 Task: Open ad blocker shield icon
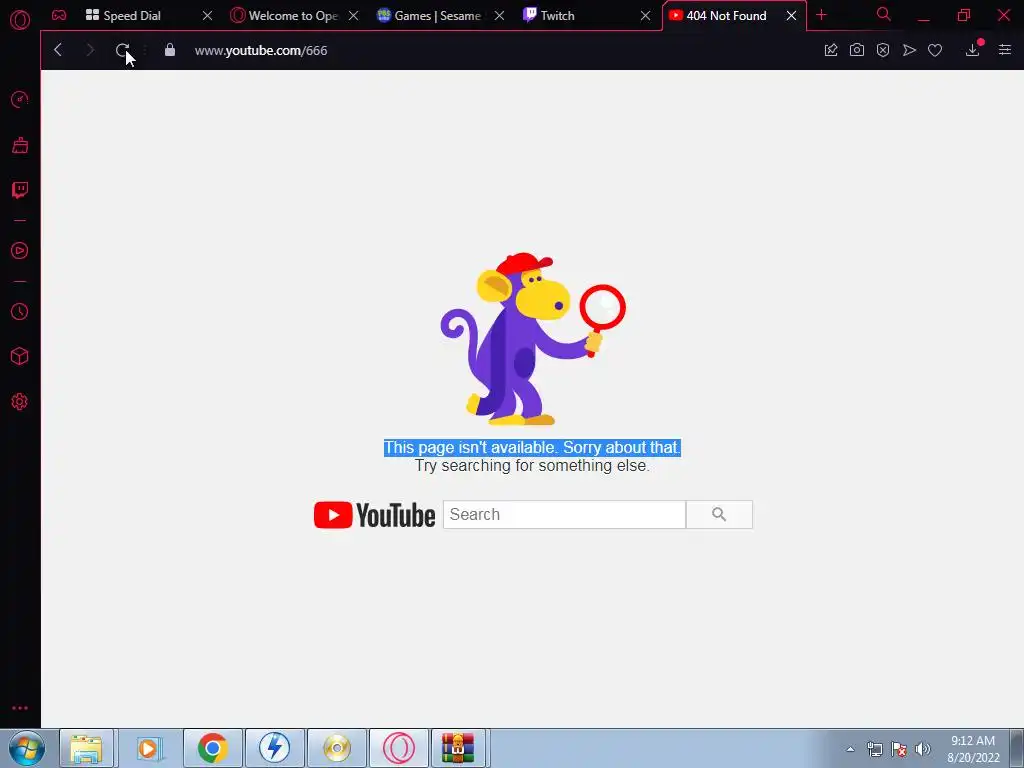point(883,50)
